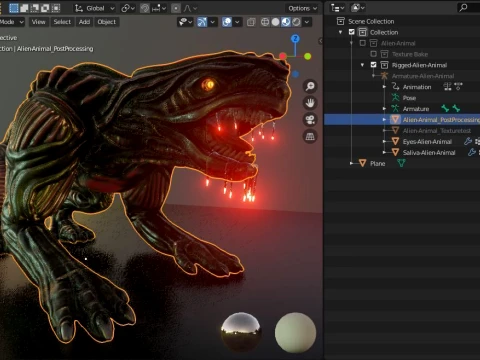Open the outliner display mode dropdown
The height and width of the screenshot is (360, 480).
tap(338, 8)
